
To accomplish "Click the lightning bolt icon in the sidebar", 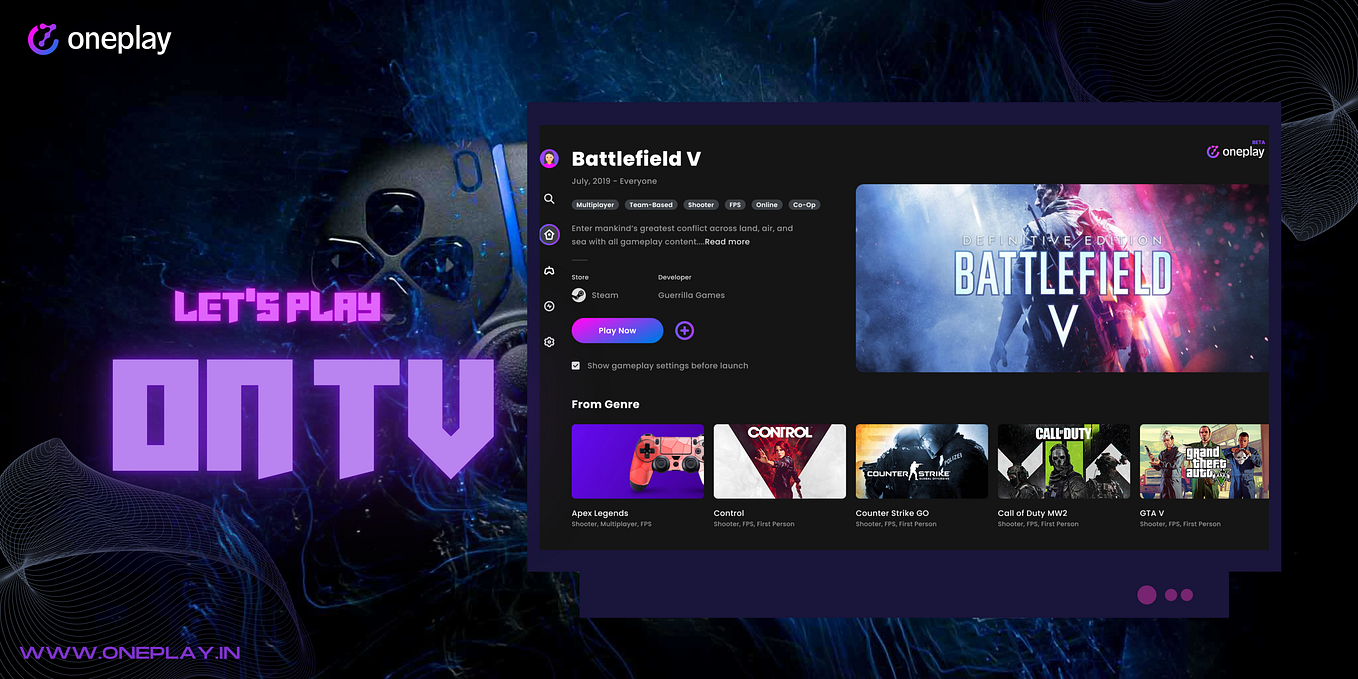I will click(x=549, y=306).
